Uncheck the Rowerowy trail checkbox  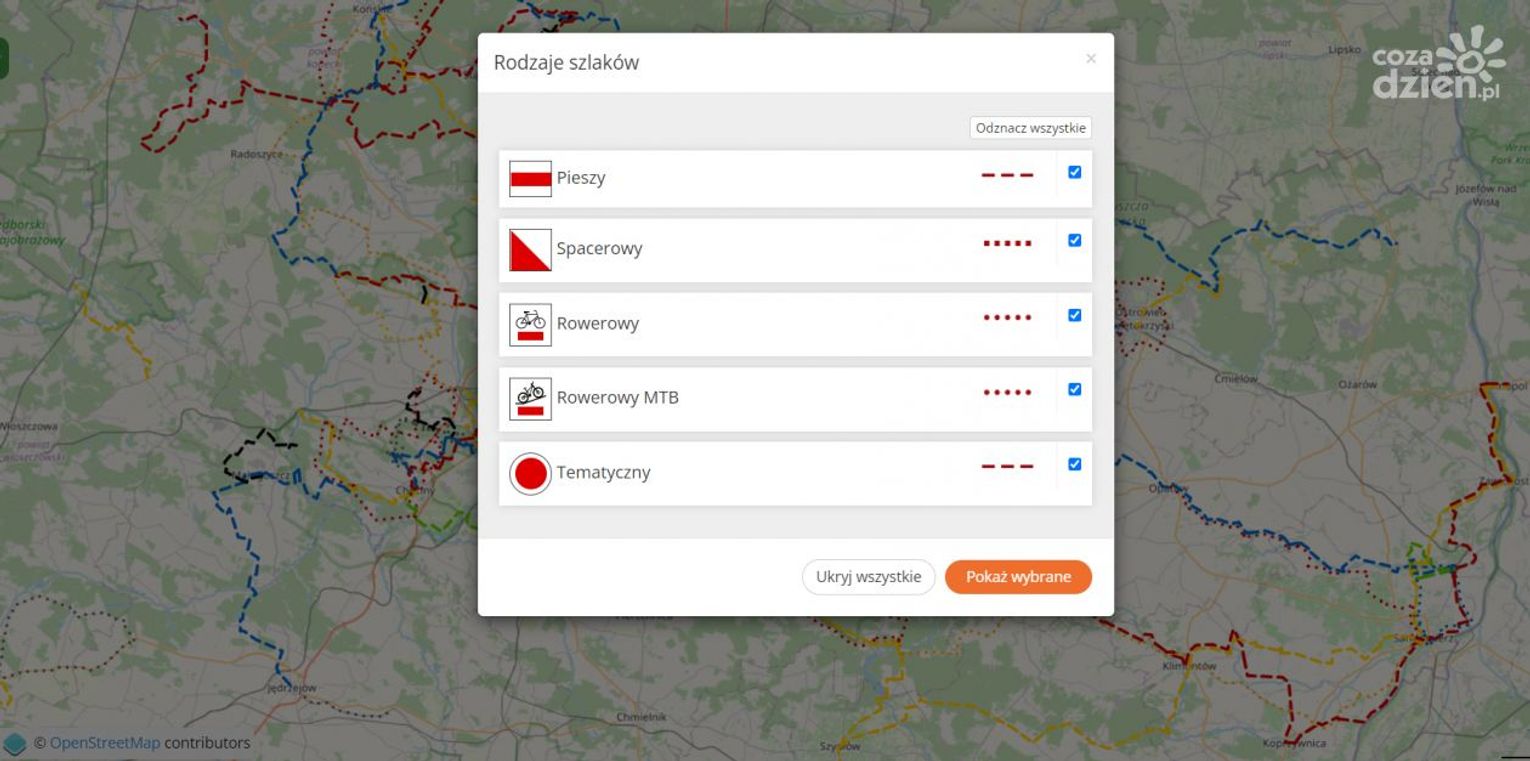click(x=1075, y=315)
